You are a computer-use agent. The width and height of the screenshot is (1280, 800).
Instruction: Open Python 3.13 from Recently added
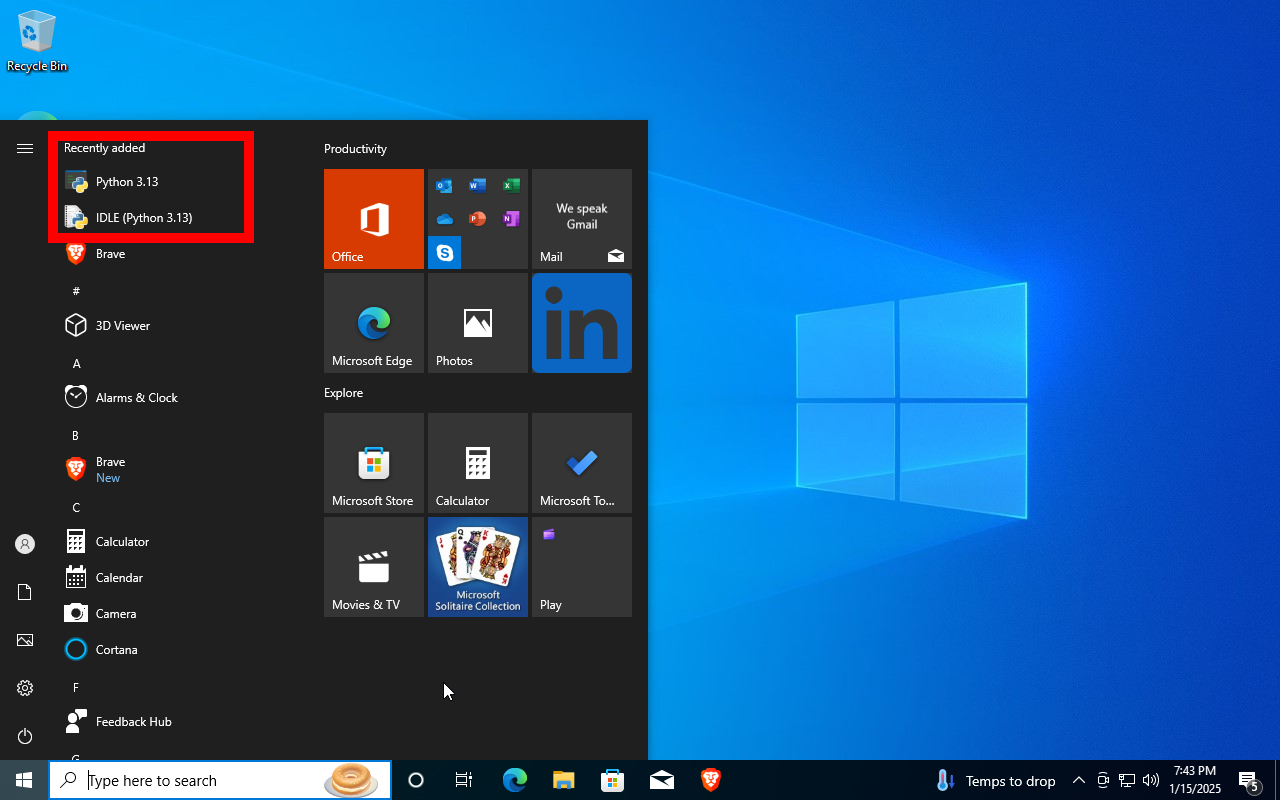pyautogui.click(x=127, y=182)
